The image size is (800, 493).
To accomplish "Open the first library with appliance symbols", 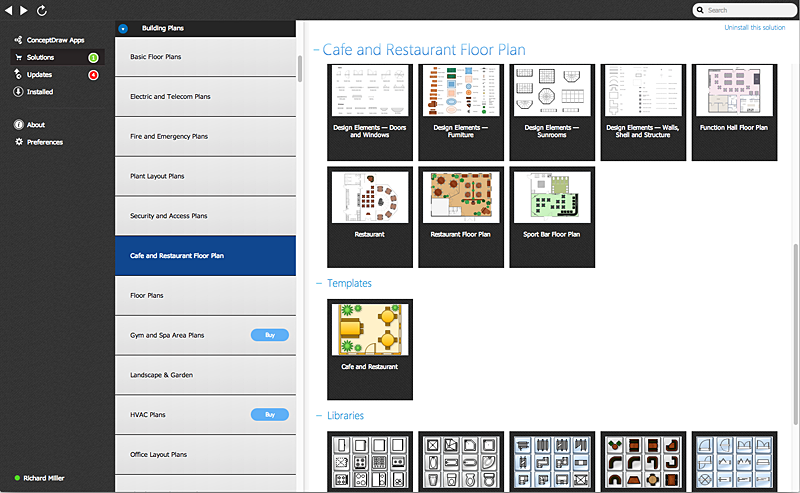I will tap(370, 462).
